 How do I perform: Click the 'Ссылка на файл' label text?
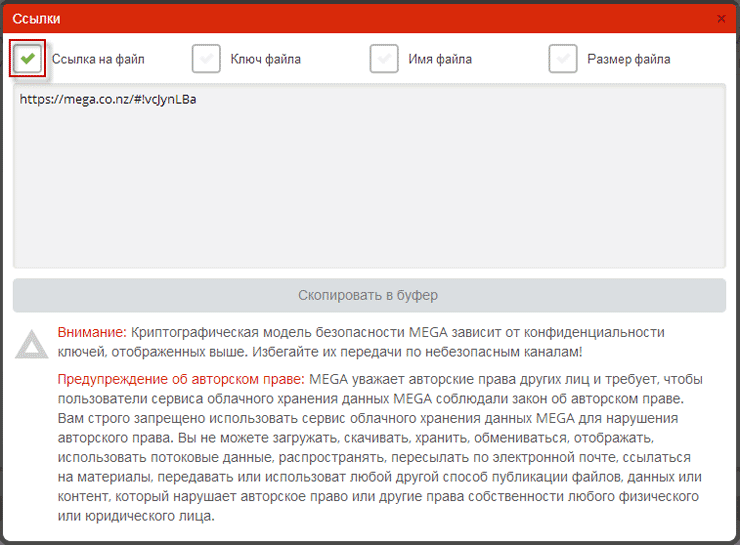98,59
